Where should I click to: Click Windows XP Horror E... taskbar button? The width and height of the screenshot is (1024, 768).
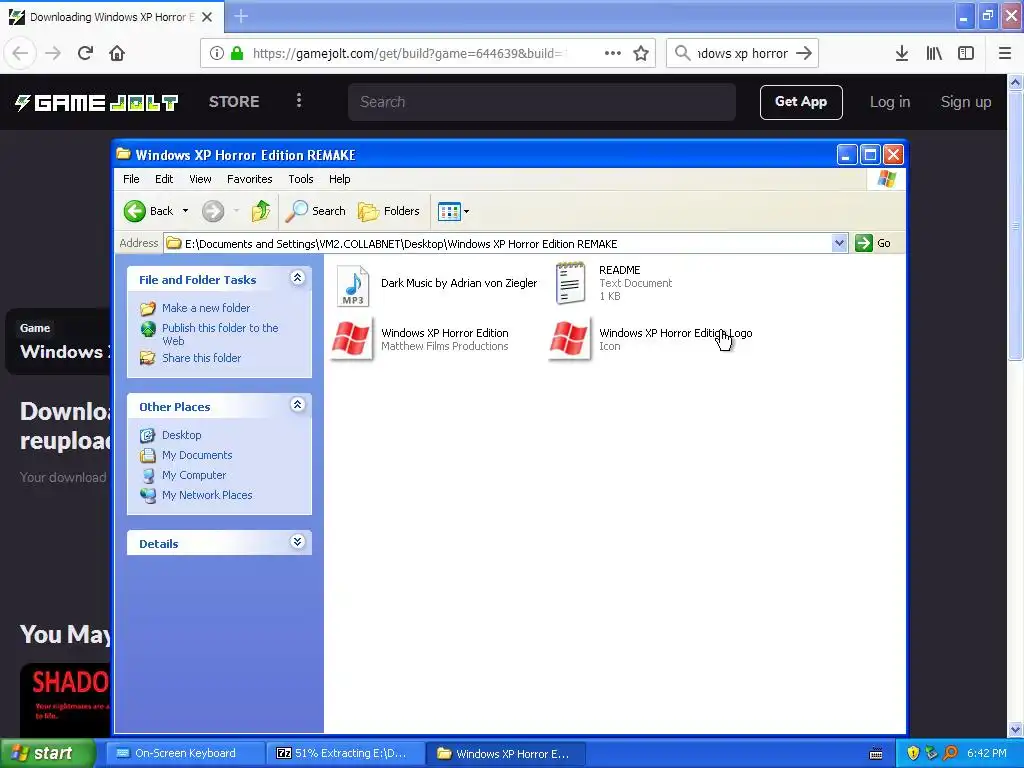click(x=507, y=753)
